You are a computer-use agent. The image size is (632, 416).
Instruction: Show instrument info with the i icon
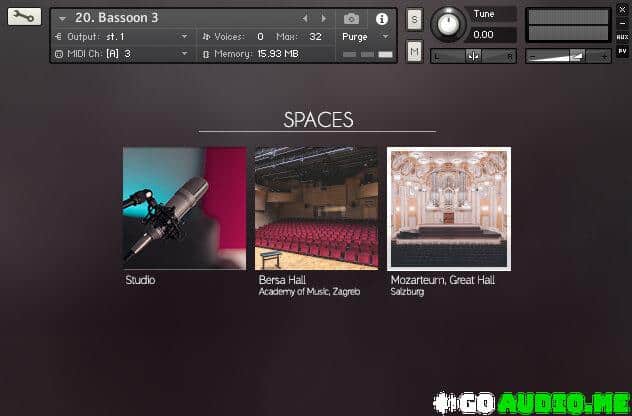point(381,18)
